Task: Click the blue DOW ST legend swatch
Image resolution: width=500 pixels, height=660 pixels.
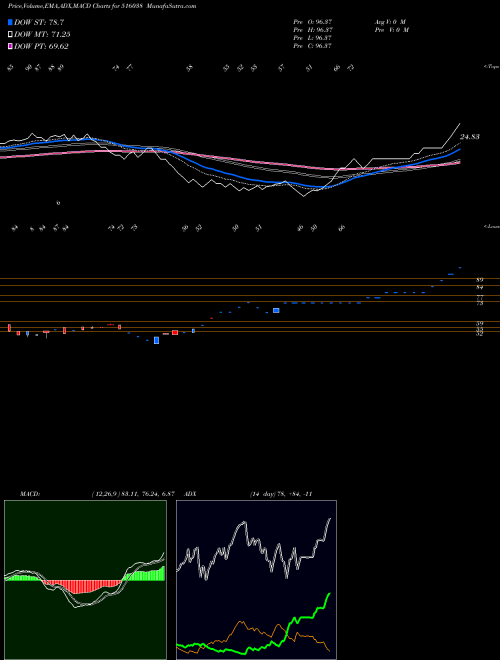Action: pyautogui.click(x=10, y=22)
